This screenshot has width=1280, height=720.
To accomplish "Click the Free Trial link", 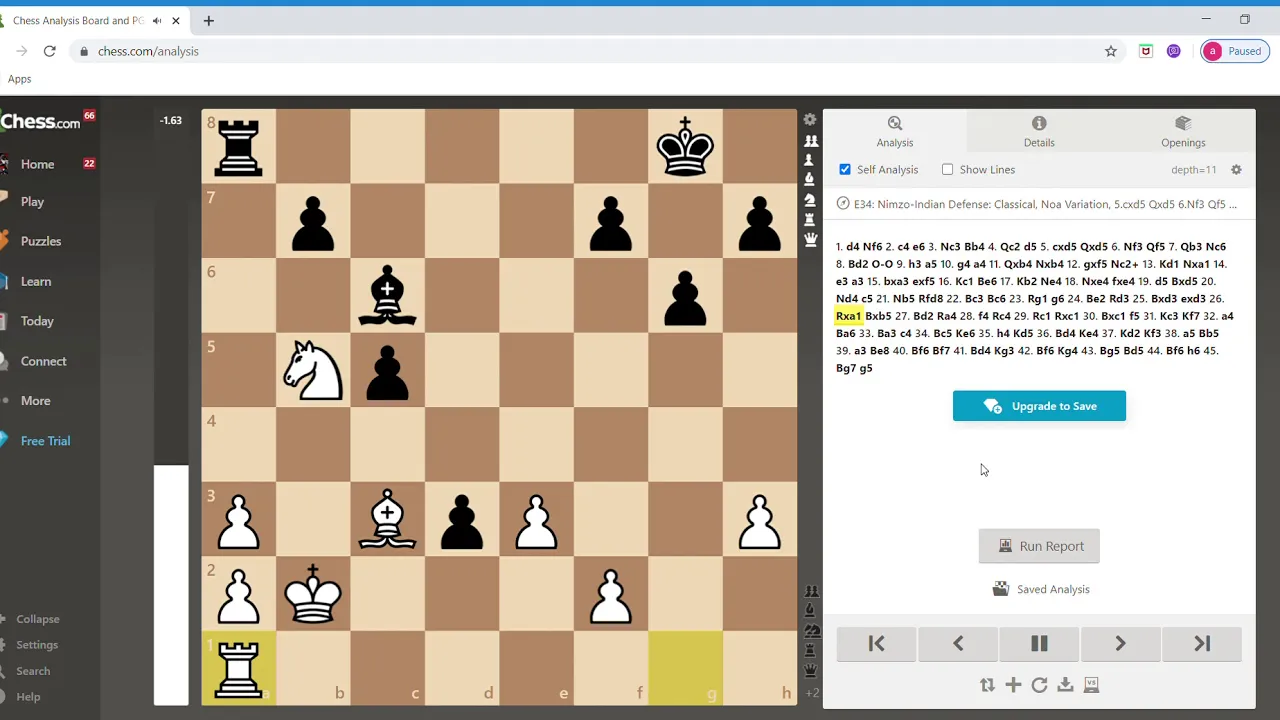I will [45, 440].
